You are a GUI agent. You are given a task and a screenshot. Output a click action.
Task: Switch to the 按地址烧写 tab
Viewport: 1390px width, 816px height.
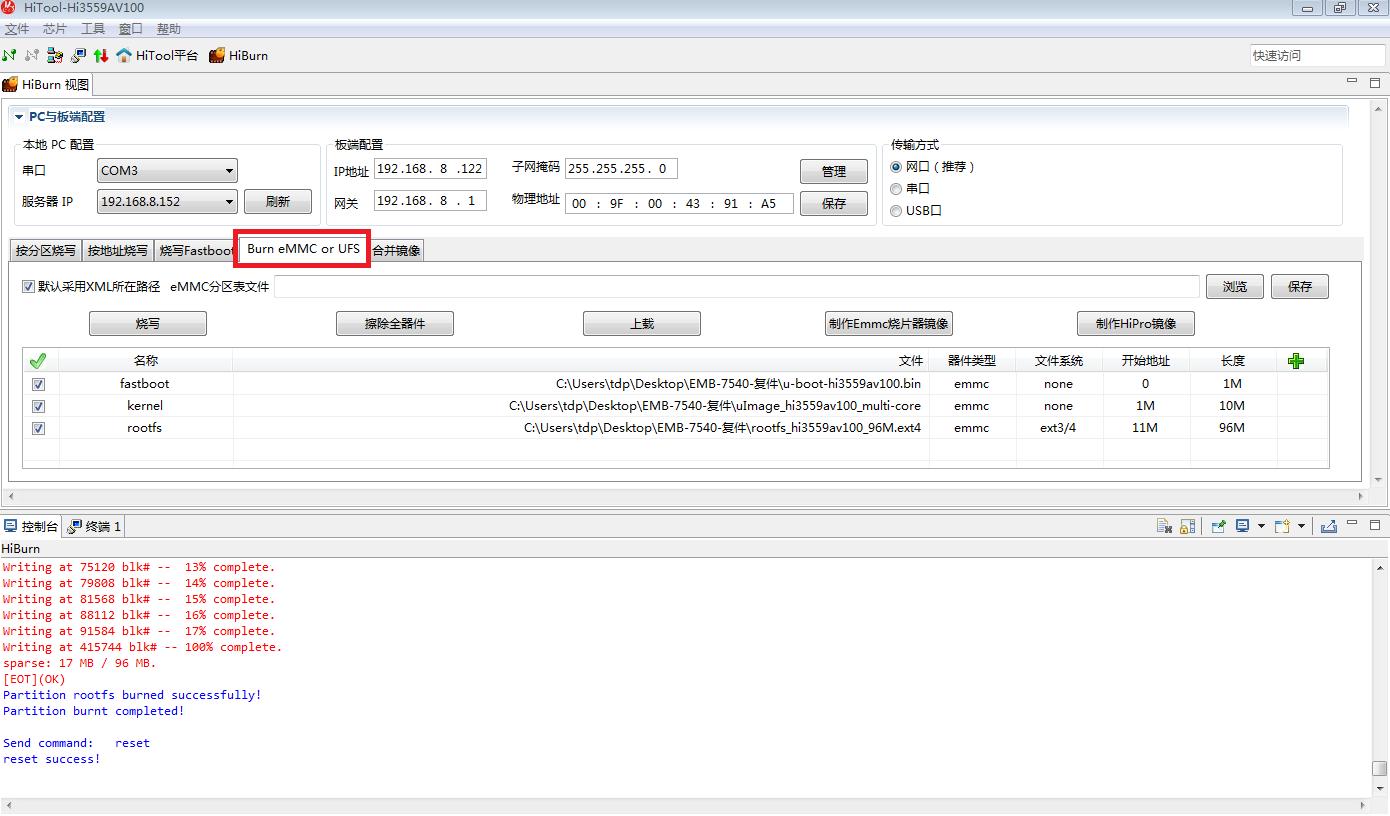pyautogui.click(x=117, y=251)
